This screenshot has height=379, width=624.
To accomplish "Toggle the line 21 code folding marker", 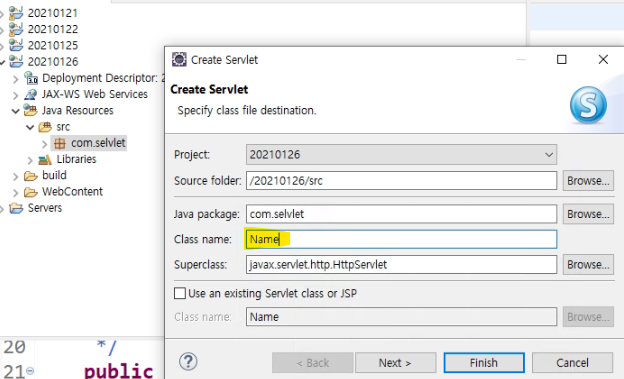I will [x=30, y=371].
